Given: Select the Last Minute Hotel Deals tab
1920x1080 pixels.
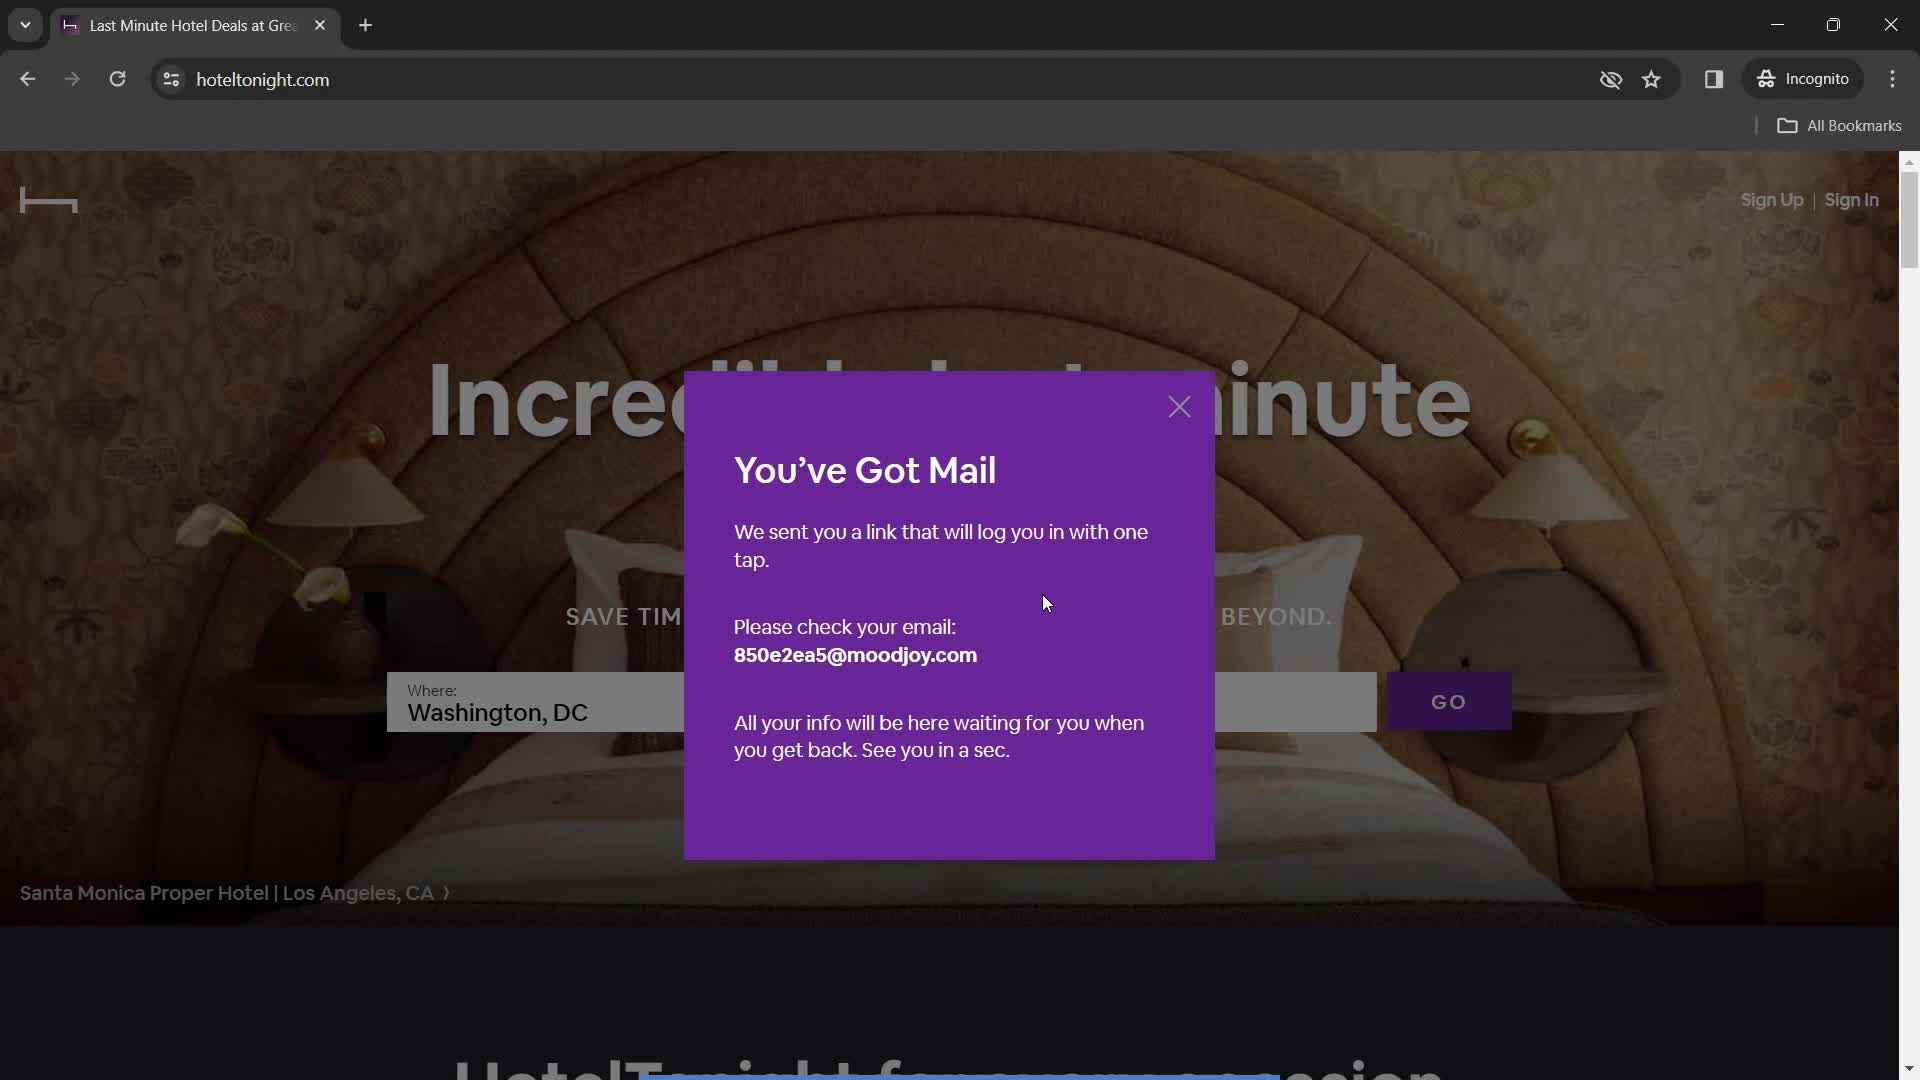Looking at the screenshot, I should tap(192, 26).
